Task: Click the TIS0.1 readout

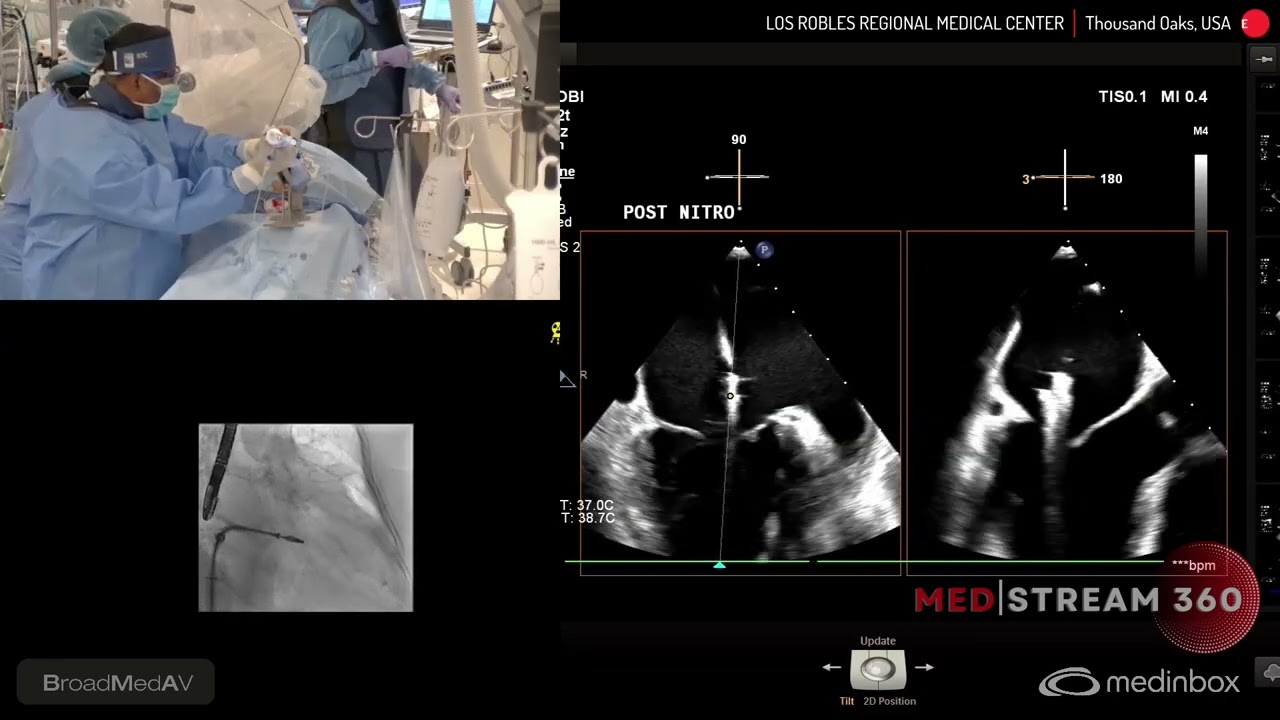Action: pos(1122,97)
